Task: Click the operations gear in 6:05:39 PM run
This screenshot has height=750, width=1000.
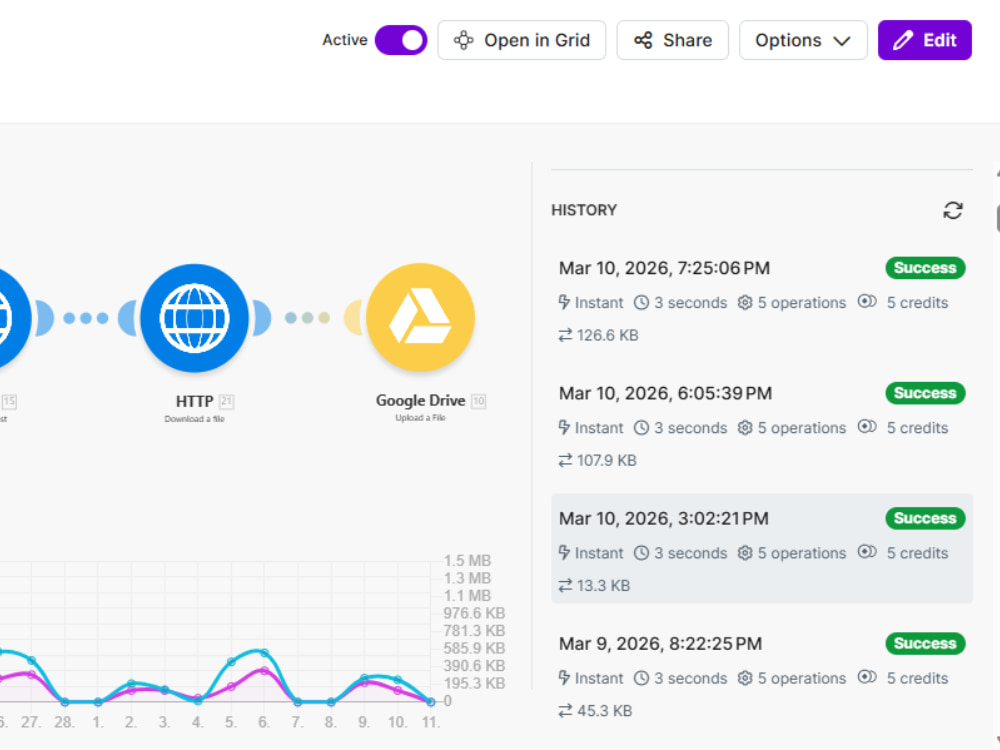Action: point(745,427)
